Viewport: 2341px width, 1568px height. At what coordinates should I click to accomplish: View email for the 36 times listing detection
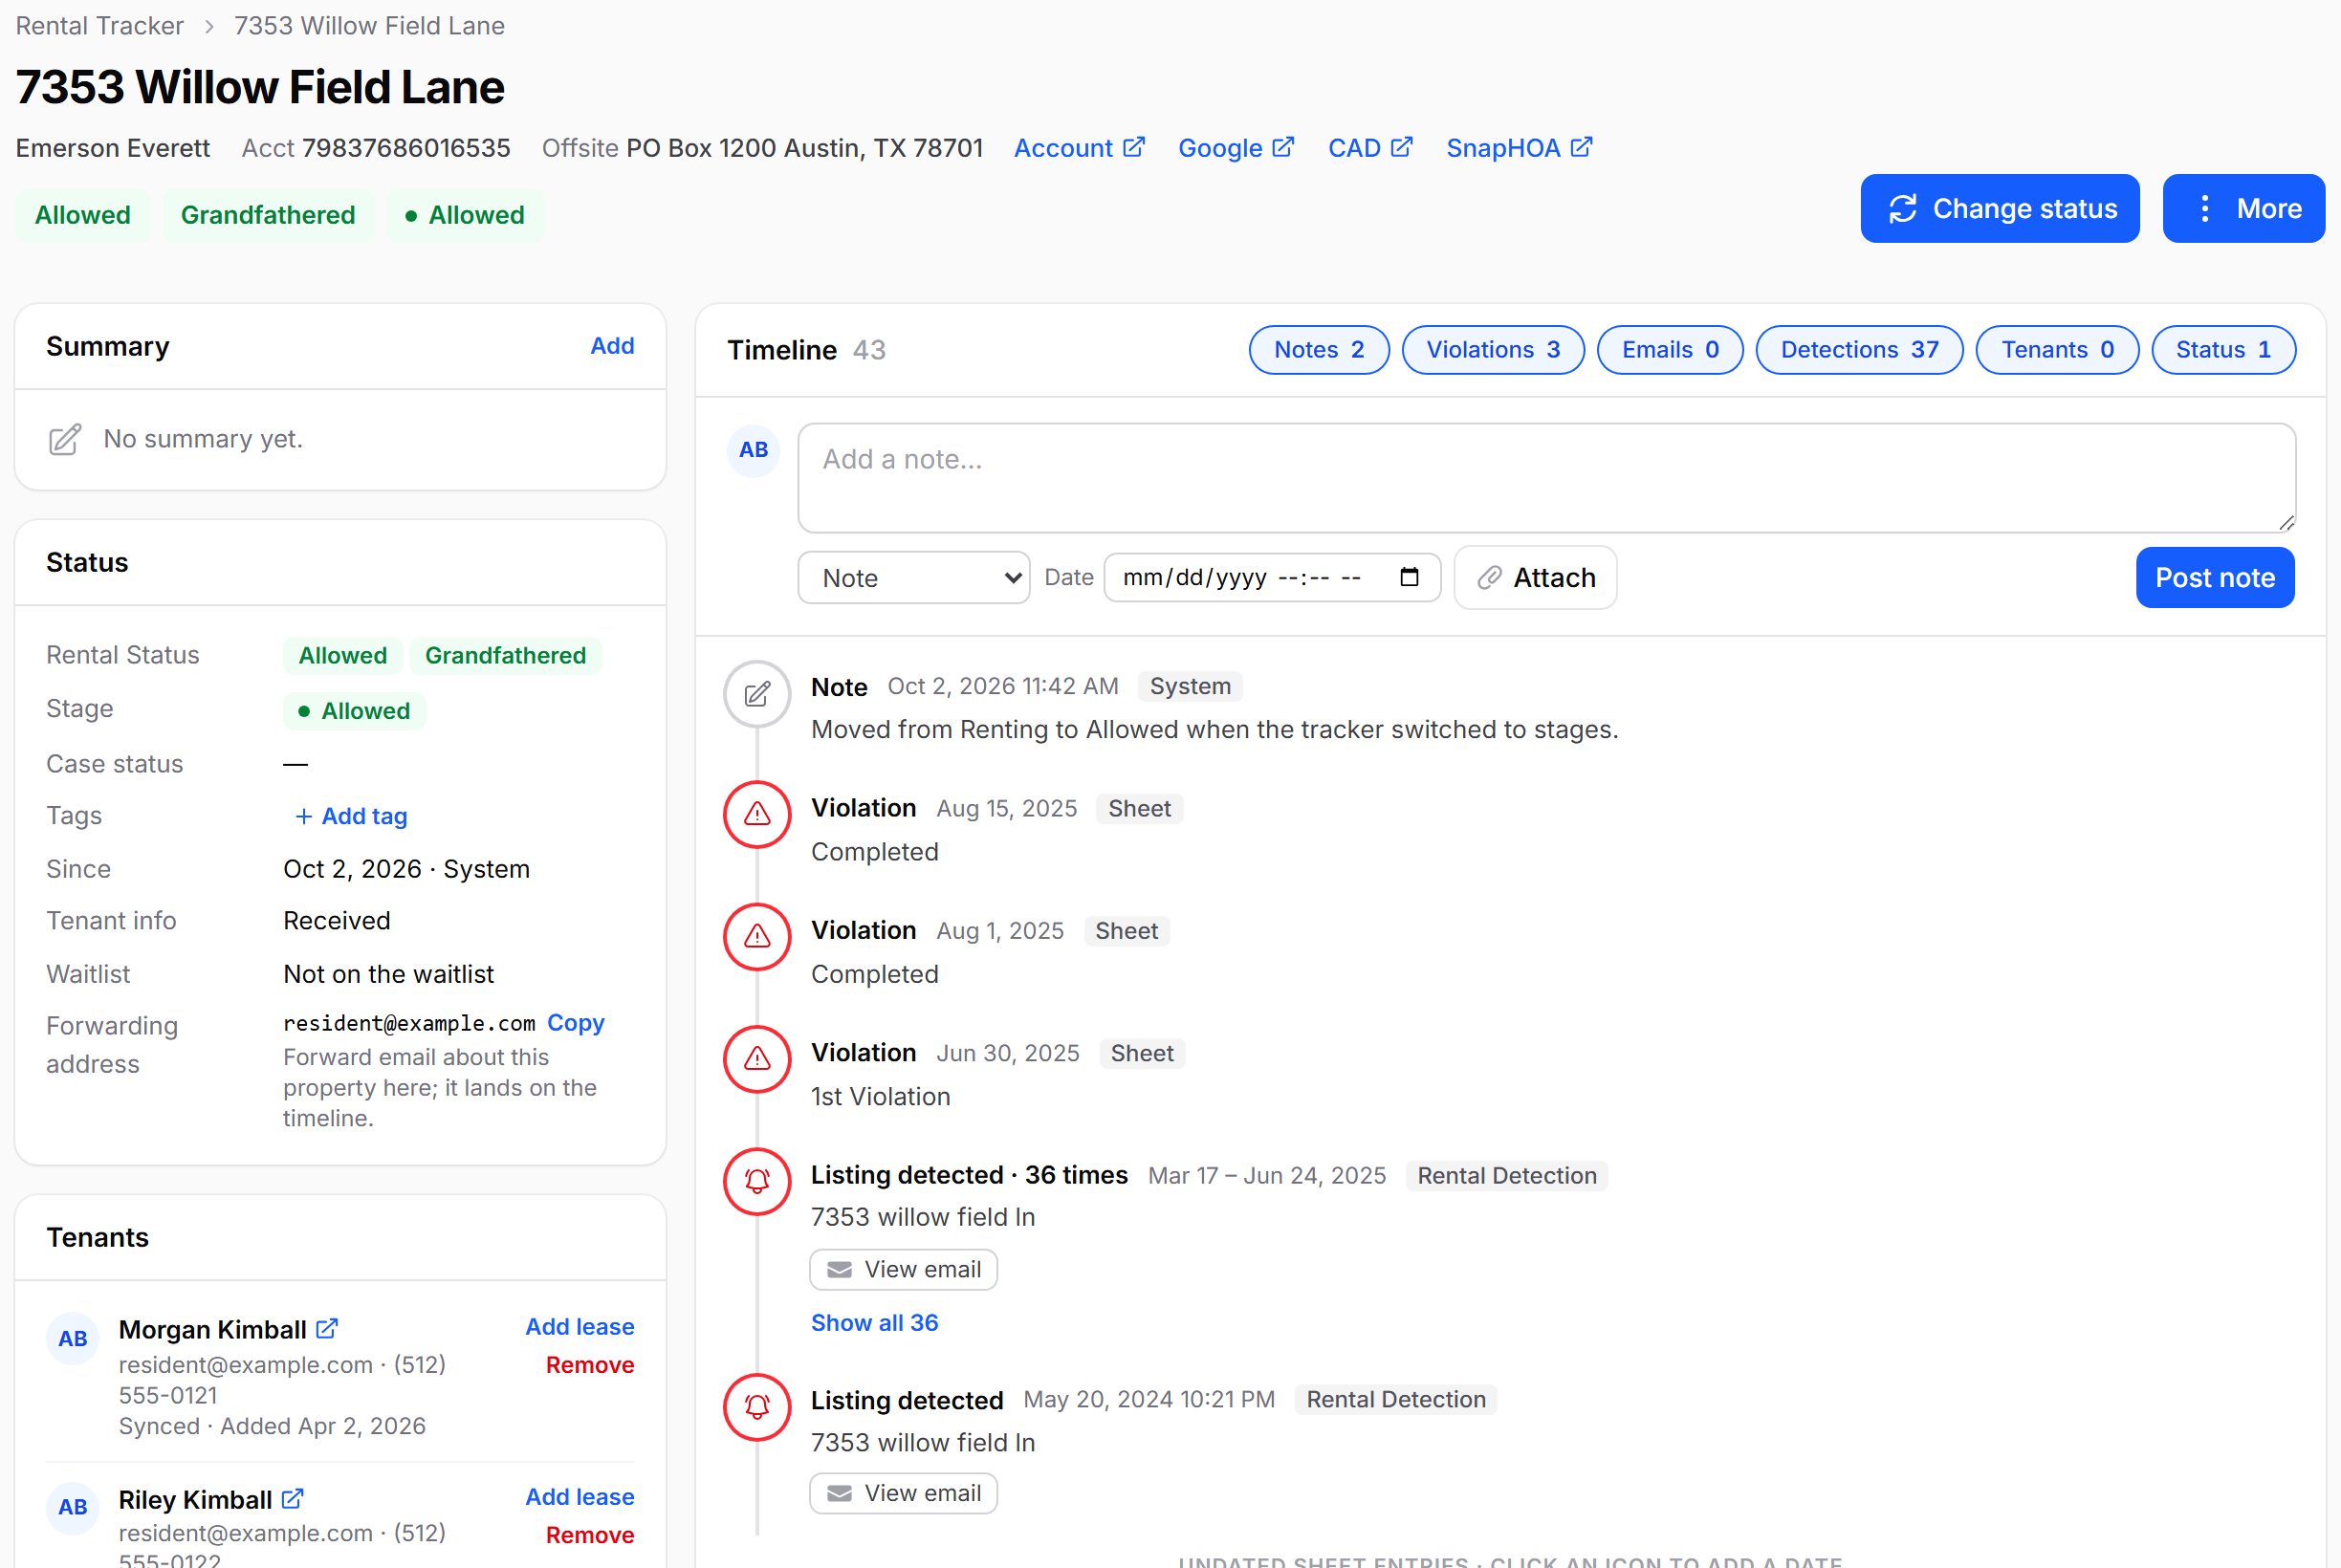pyautogui.click(x=903, y=1270)
